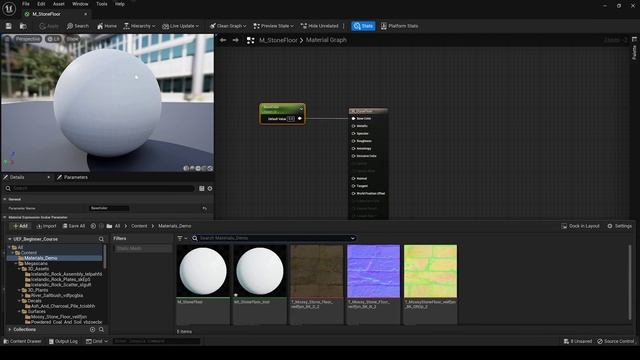640x360 pixels.
Task: Open the viewport Show menu
Action: click(72, 39)
